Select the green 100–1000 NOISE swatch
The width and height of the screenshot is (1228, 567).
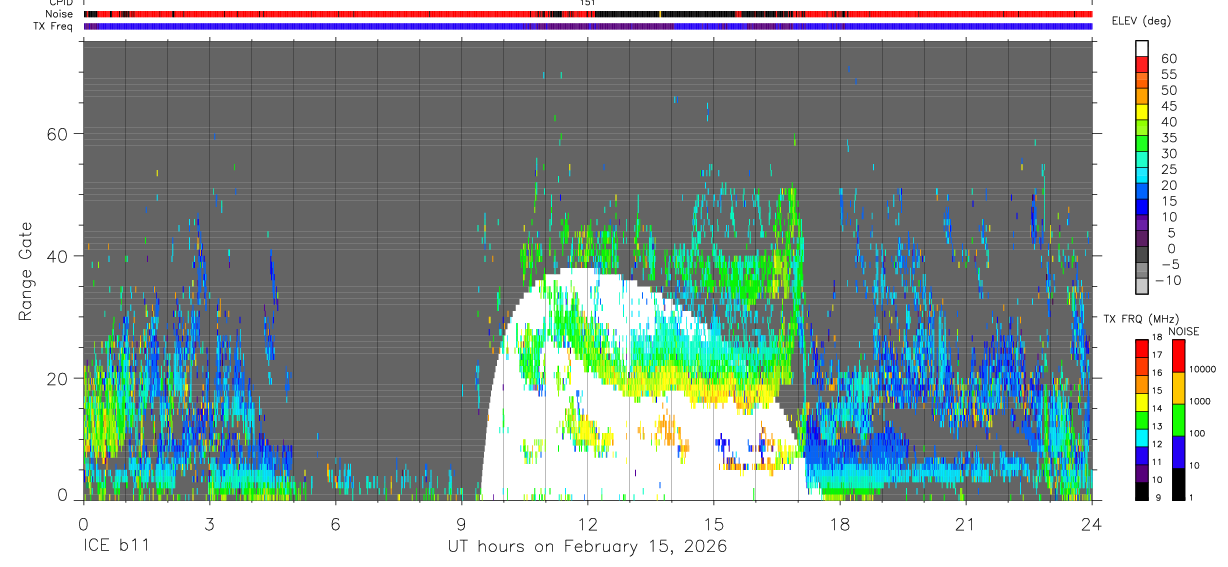(1177, 419)
